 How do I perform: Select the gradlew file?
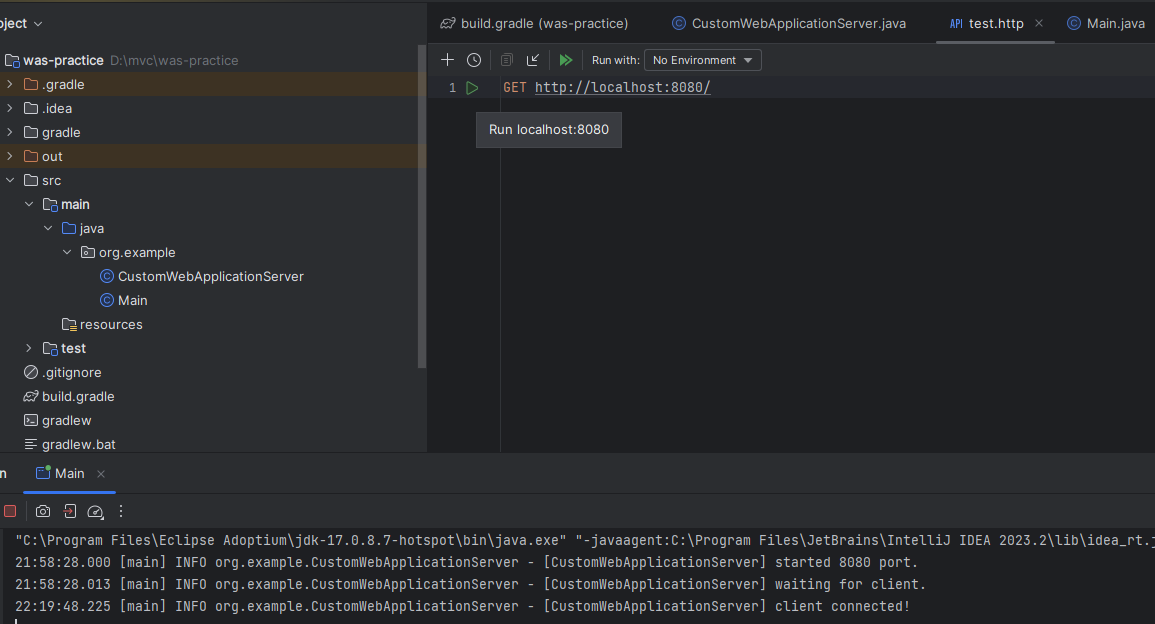(x=66, y=421)
